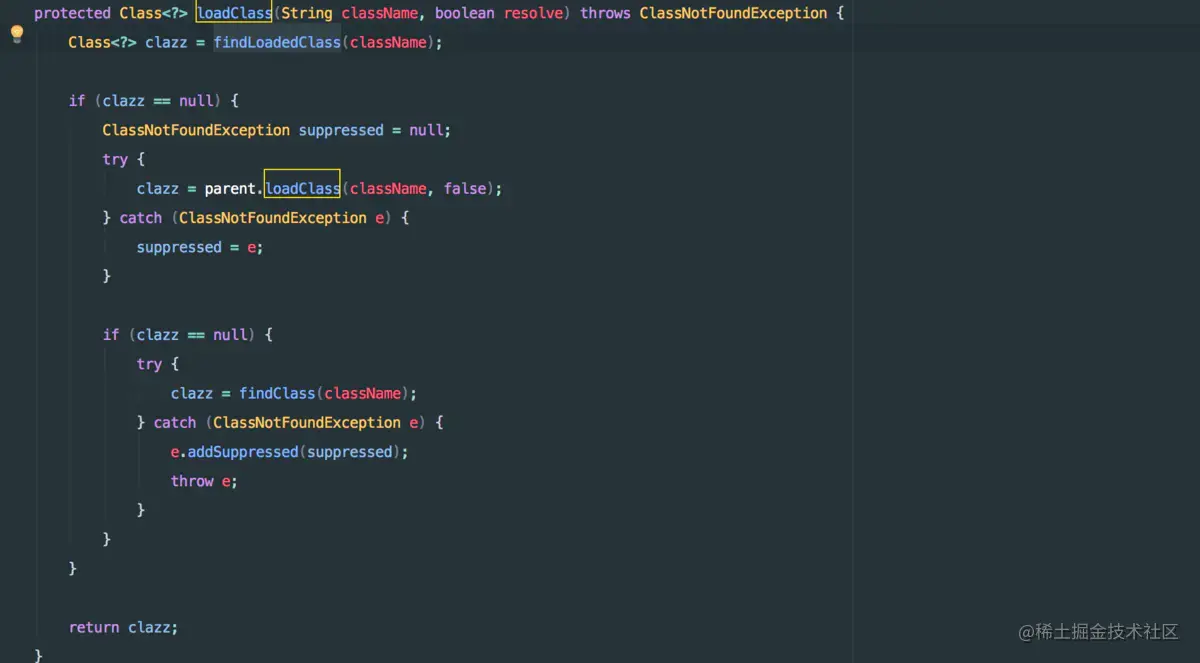
Task: Click the 'false' literal argument
Action: [x=465, y=188]
